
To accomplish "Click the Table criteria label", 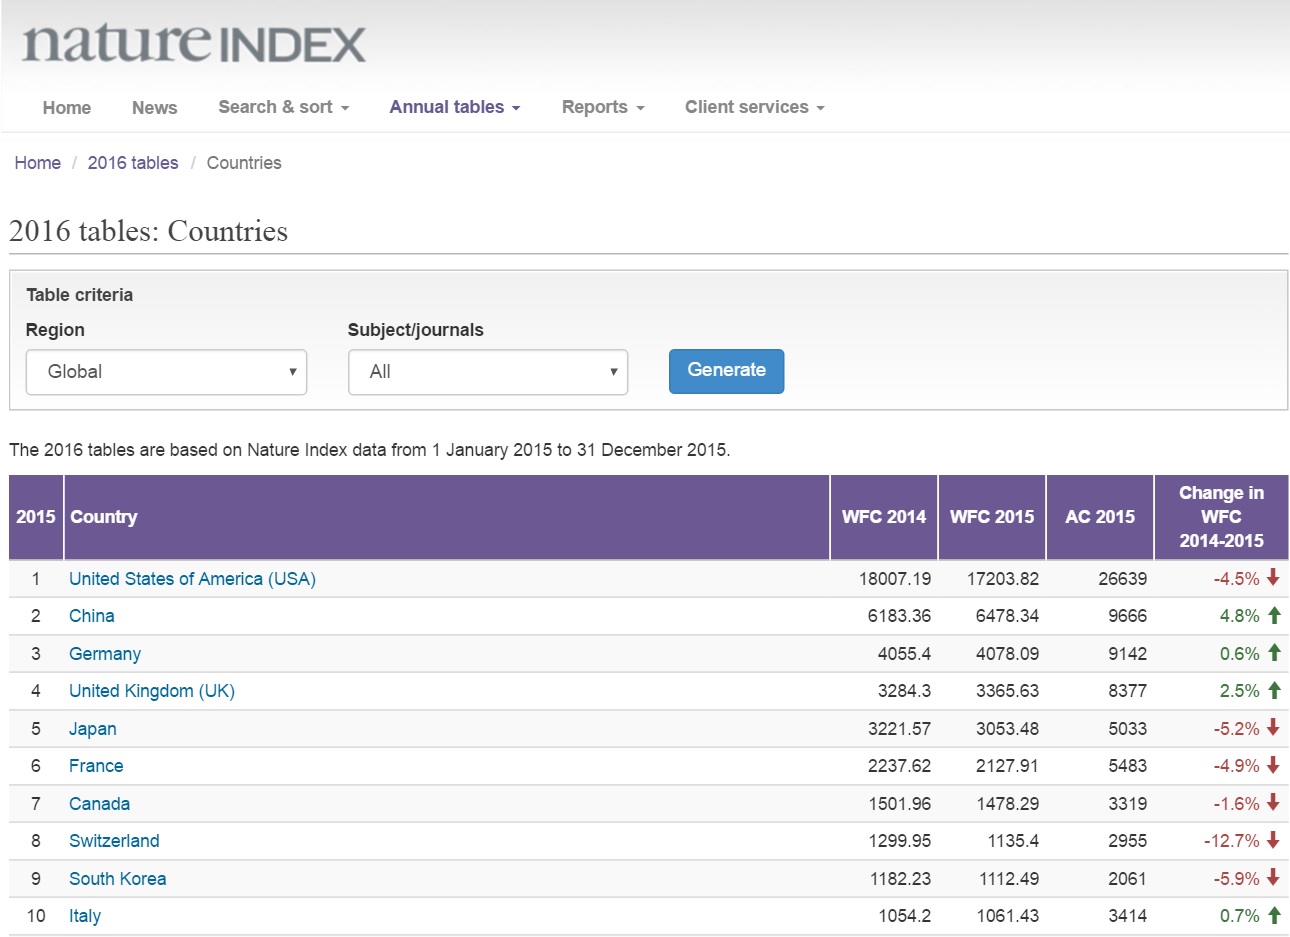I will click(x=80, y=295).
